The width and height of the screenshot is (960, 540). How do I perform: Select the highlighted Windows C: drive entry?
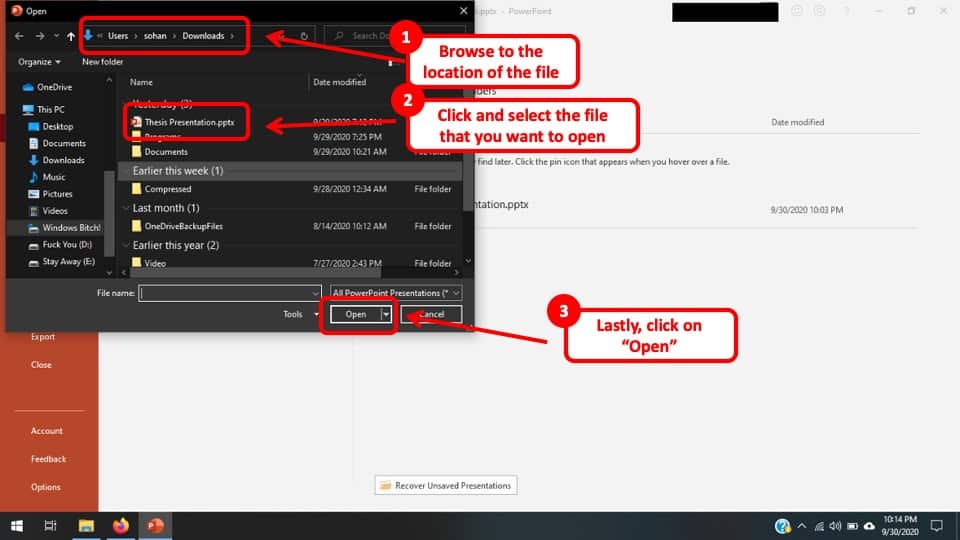pos(64,228)
